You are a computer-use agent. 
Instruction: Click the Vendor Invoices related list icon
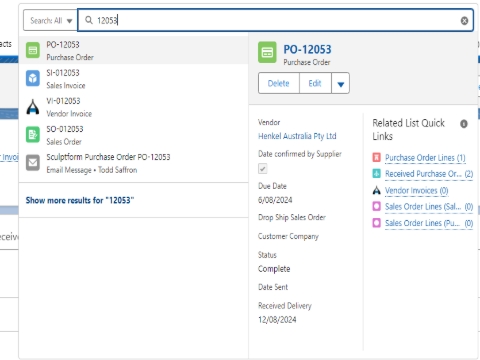[376, 190]
